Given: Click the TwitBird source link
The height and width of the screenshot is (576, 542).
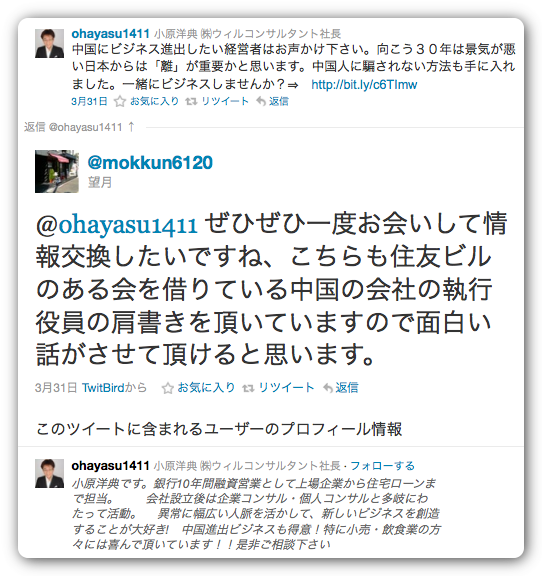Looking at the screenshot, I should [x=103, y=388].
